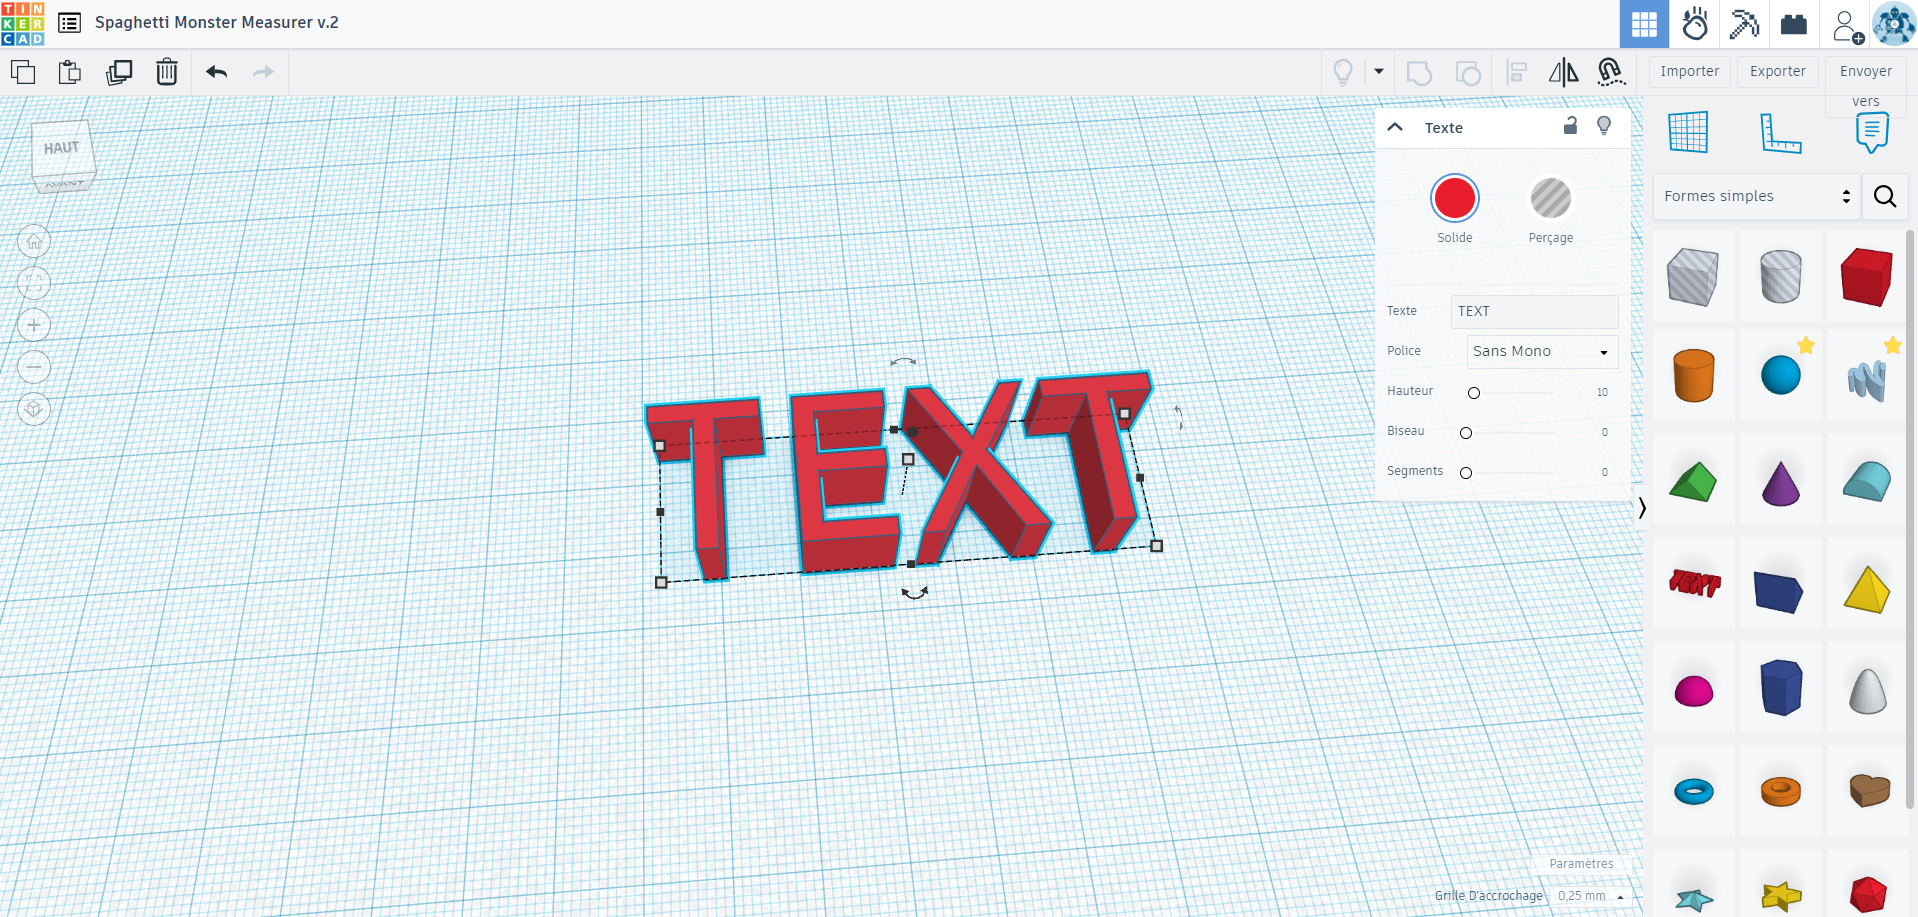
Task: Redo the action
Action: coord(263,72)
